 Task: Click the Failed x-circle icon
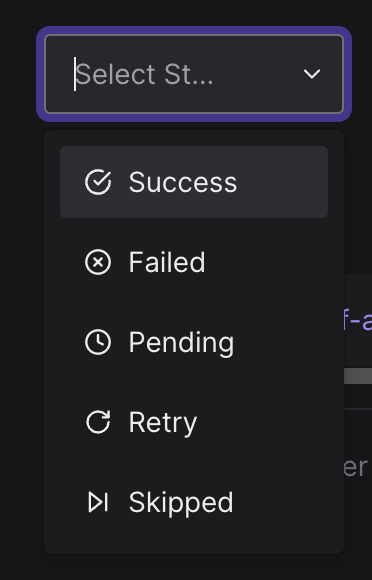coord(98,262)
